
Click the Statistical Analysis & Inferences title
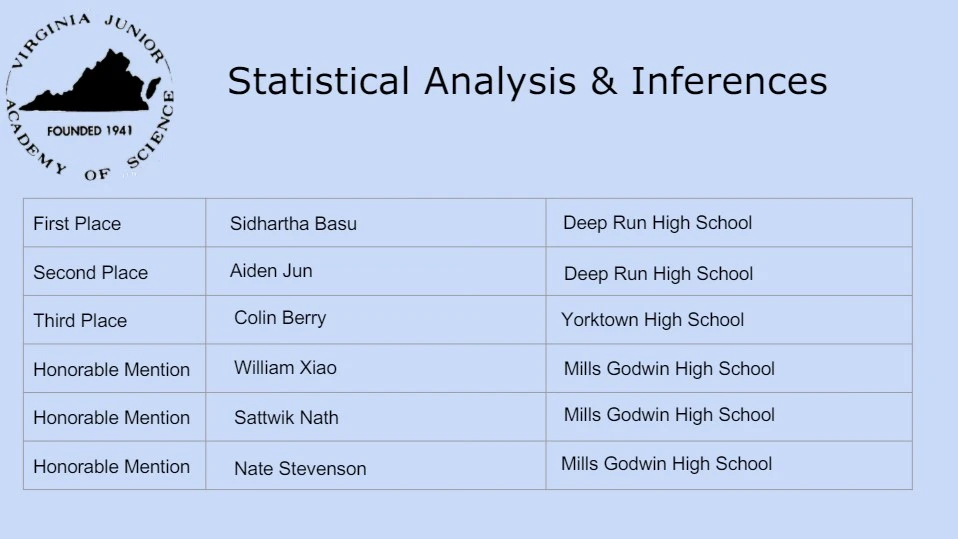527,81
